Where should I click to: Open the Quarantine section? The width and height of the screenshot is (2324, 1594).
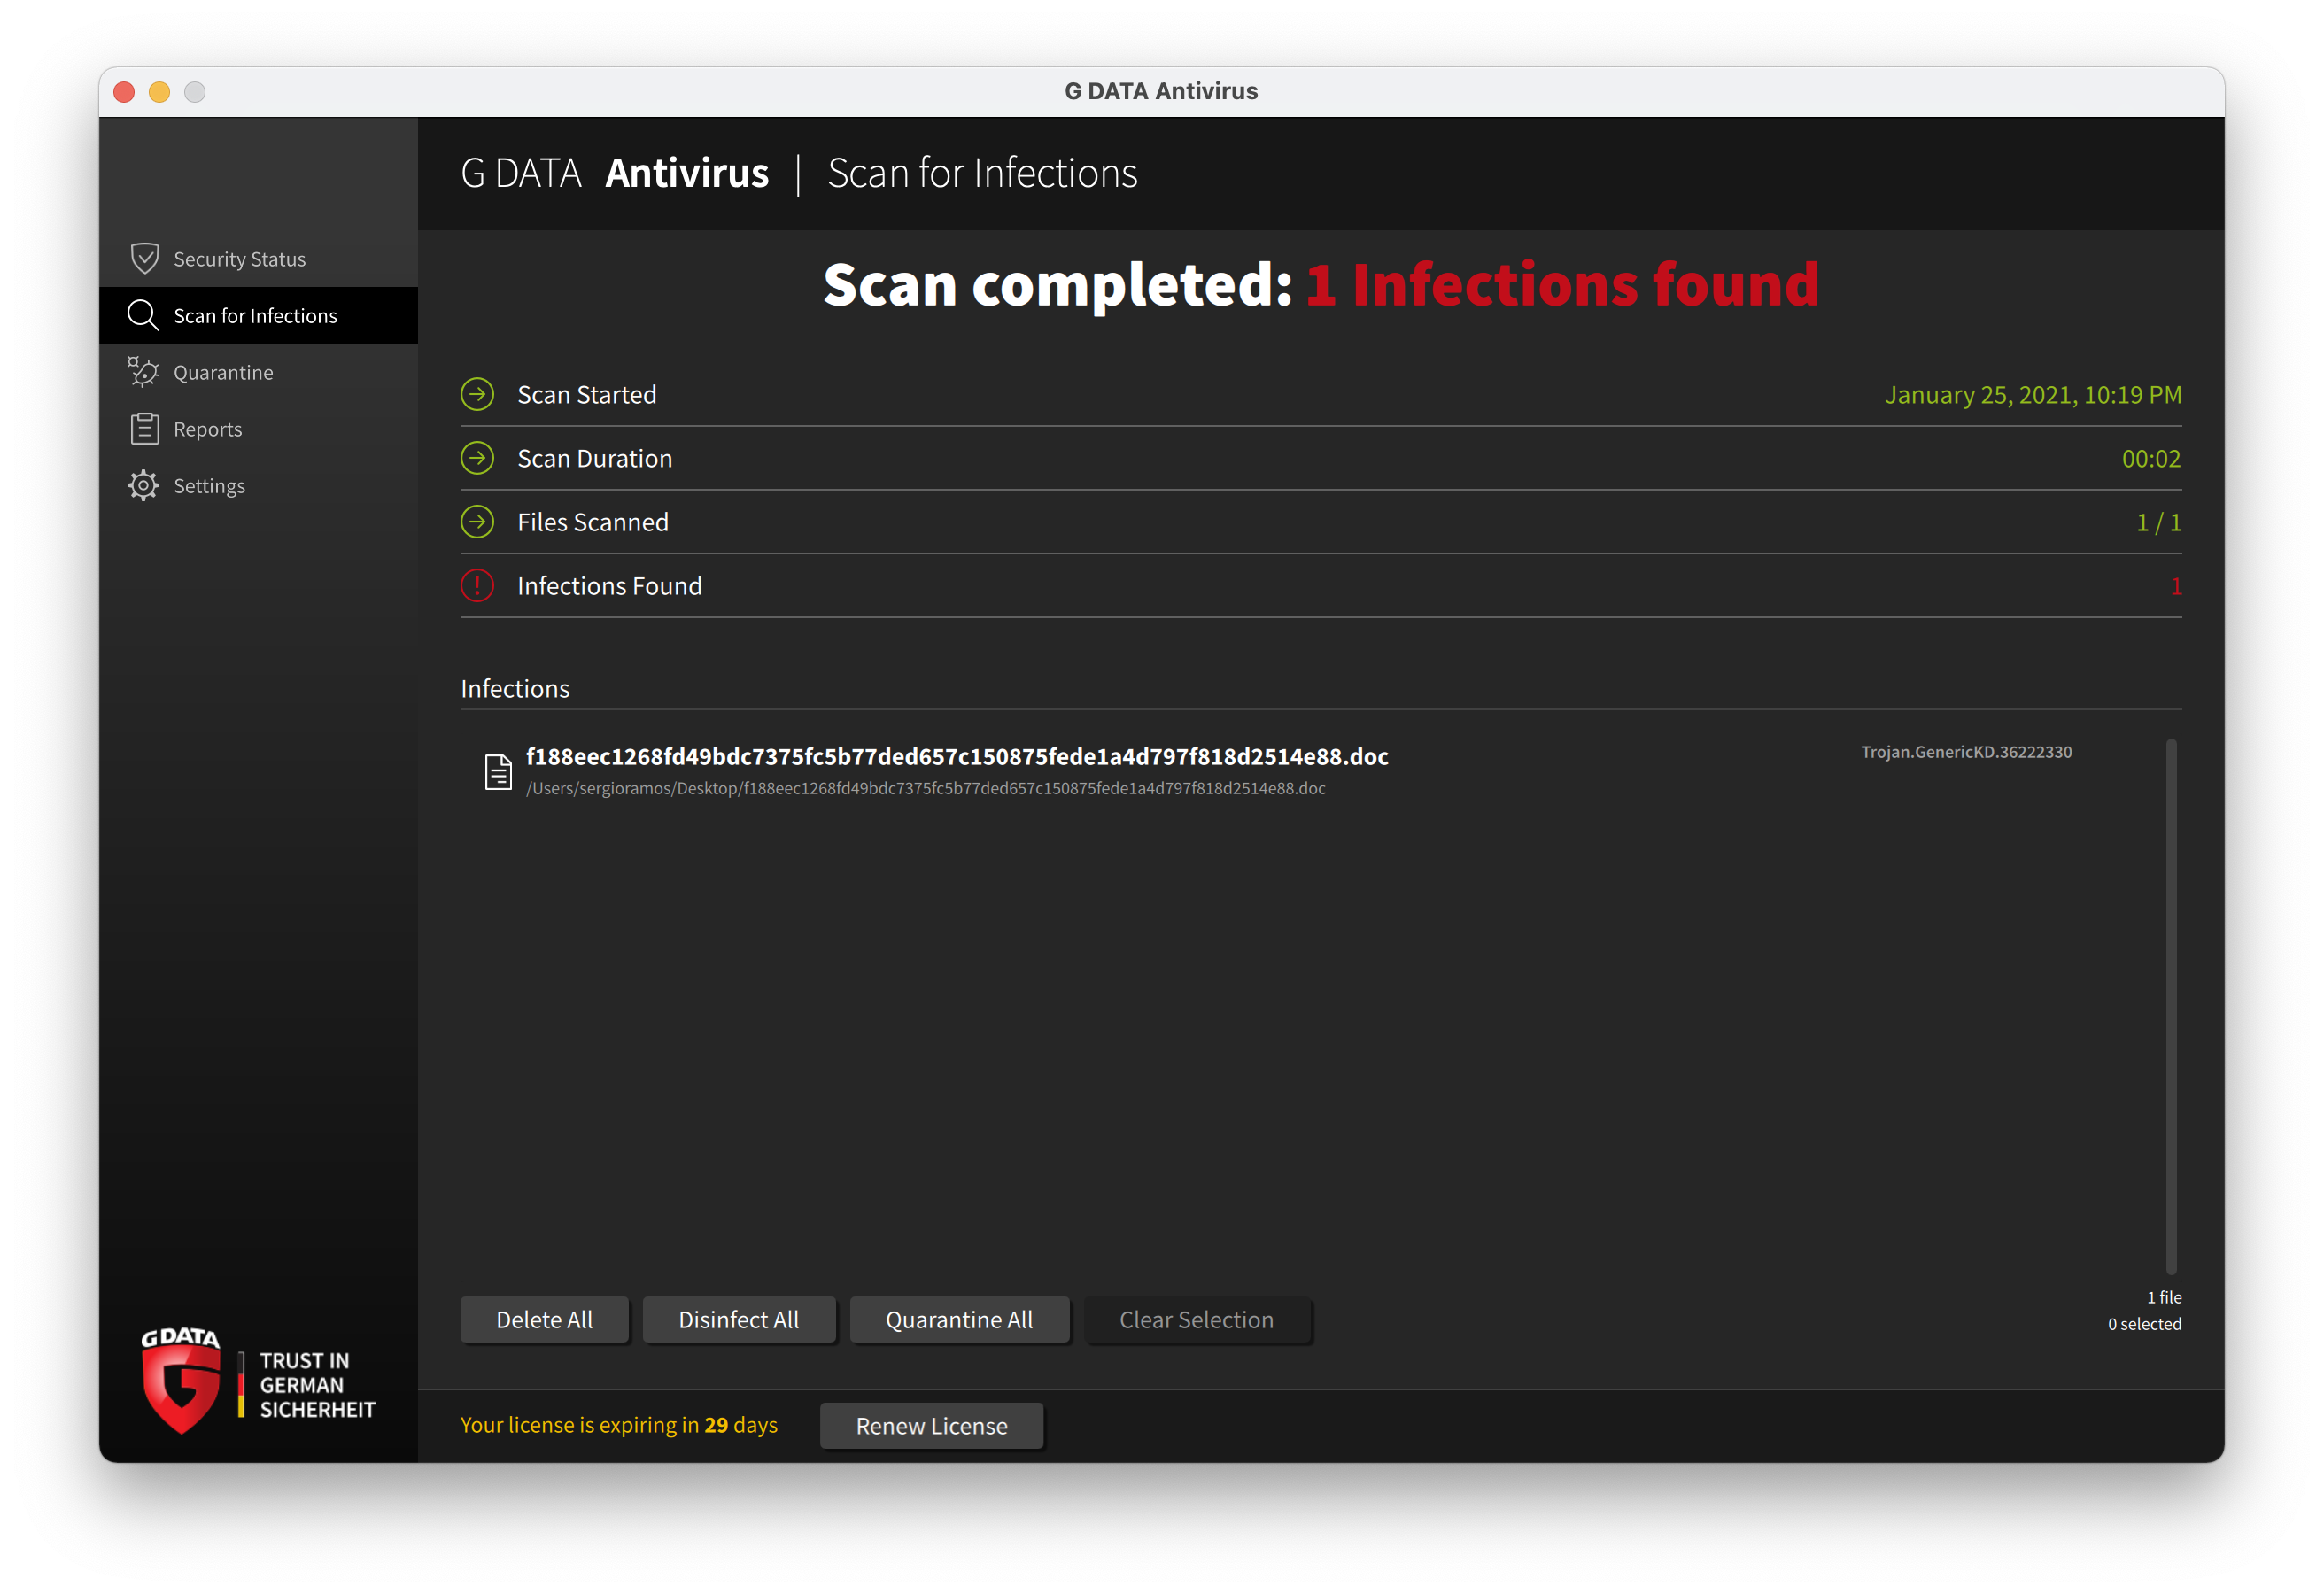click(258, 372)
